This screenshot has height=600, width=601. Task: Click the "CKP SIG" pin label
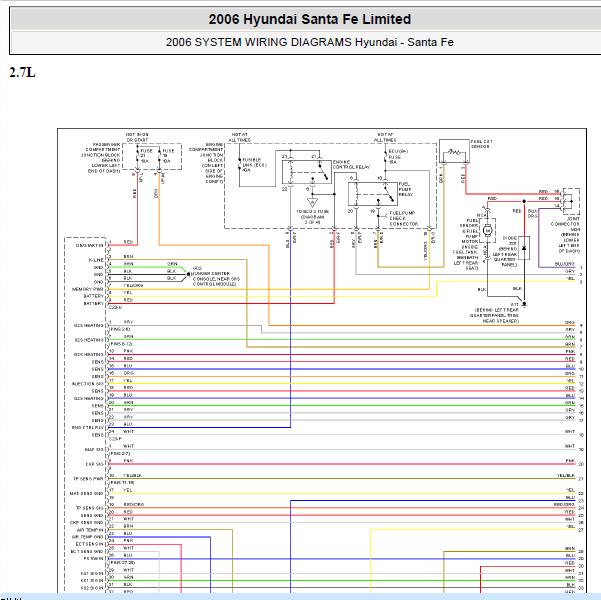95,464
